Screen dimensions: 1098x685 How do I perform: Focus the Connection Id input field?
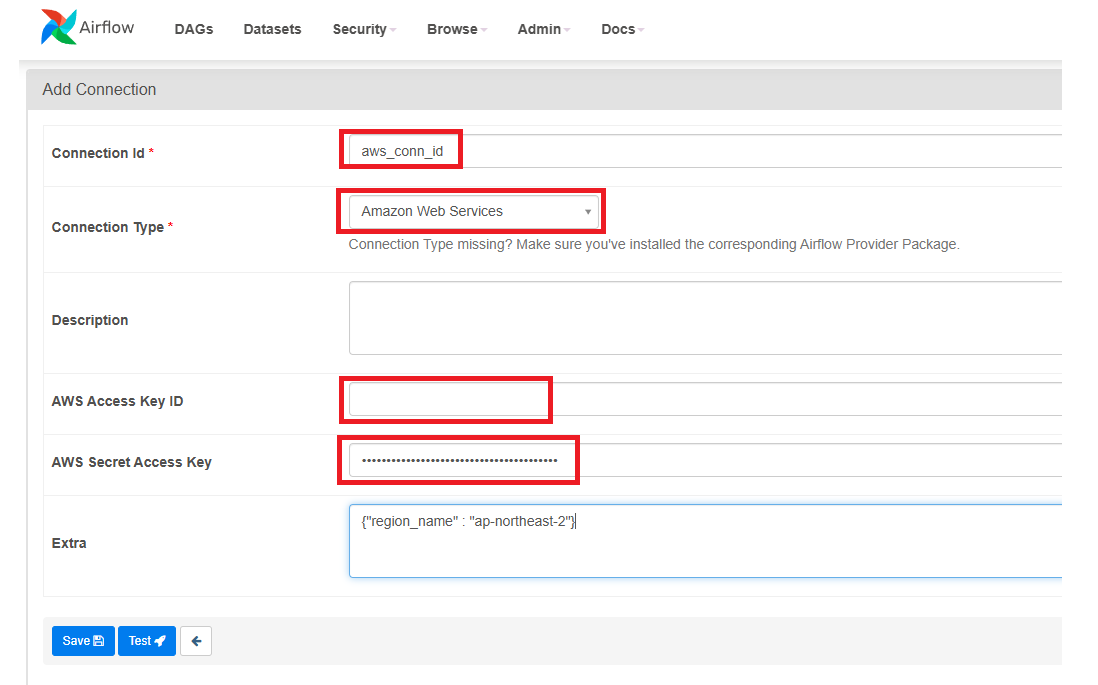pyautogui.click(x=705, y=151)
